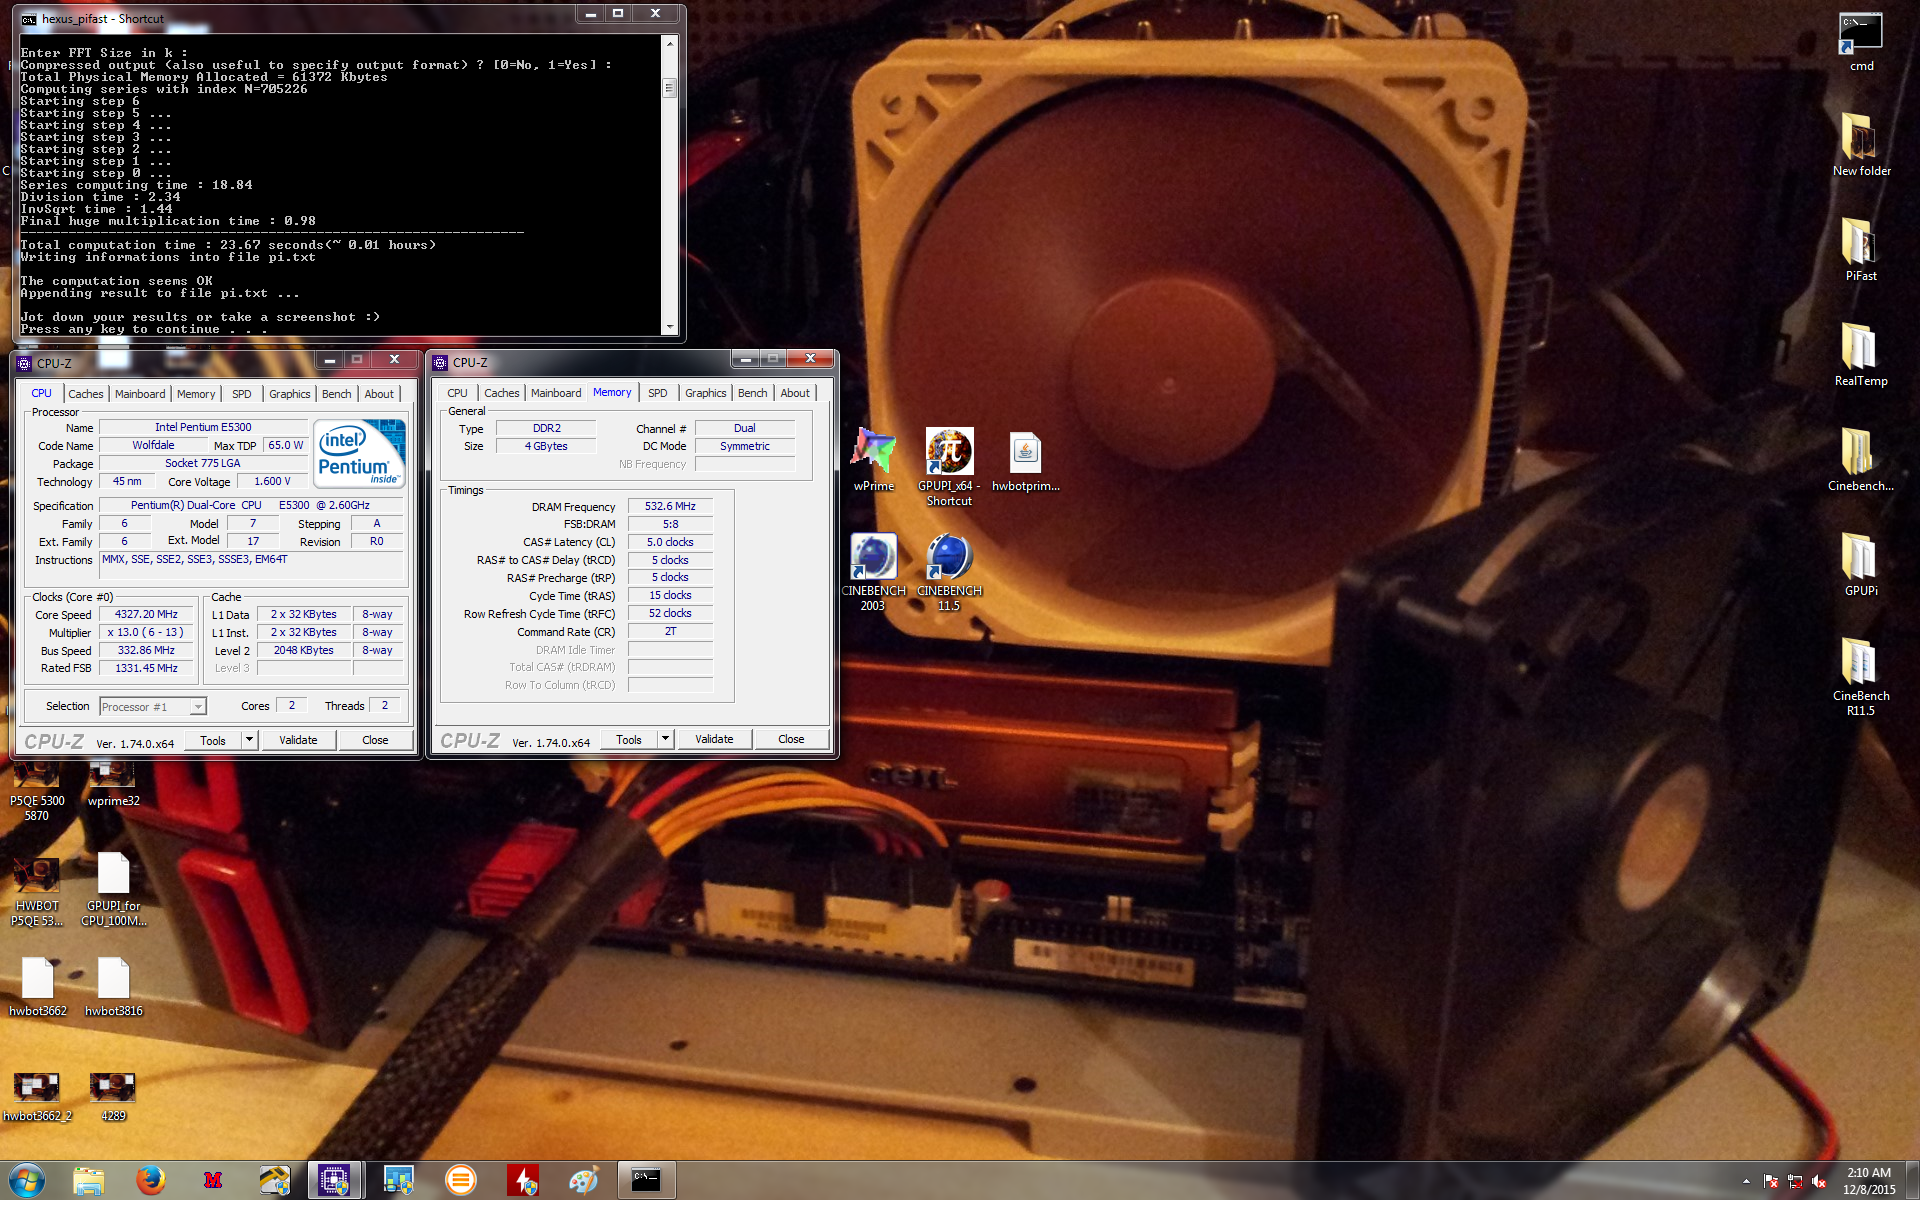This screenshot has height=1224, width=1920.
Task: Launch the GPUPI_x64 Shortcut icon
Action: (x=949, y=467)
